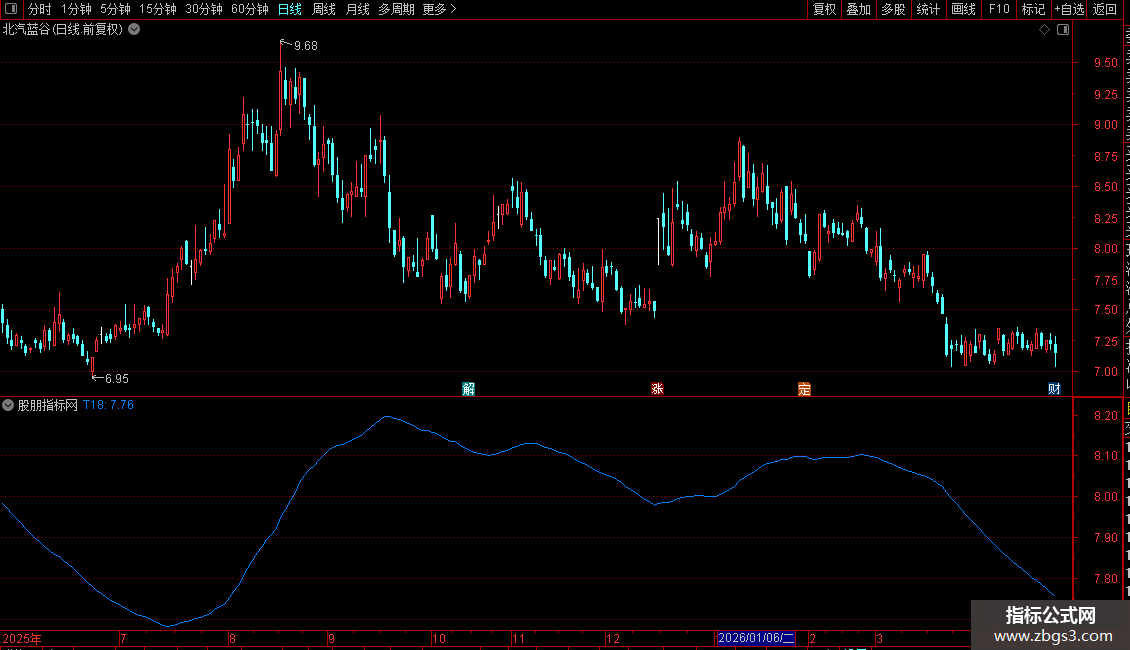This screenshot has height=650, width=1130.
Task: Activate the 画线 drawing tools
Action: [964, 9]
